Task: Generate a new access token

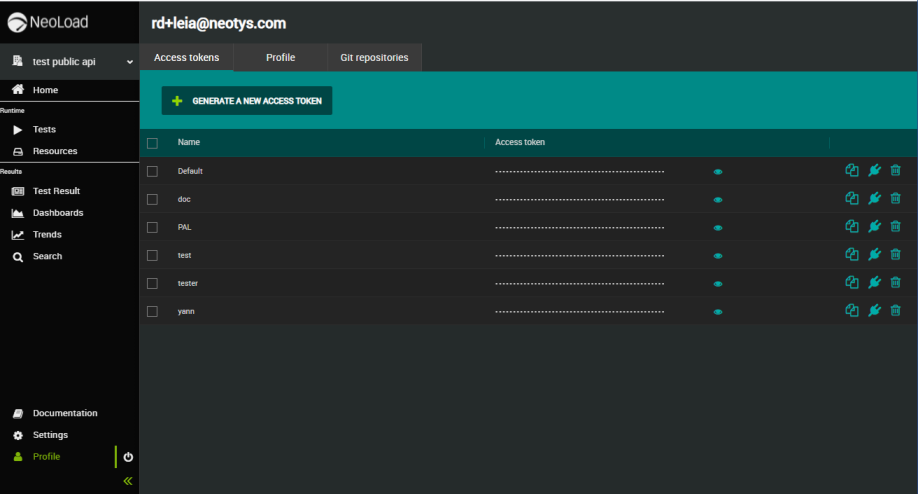Action: (246, 101)
